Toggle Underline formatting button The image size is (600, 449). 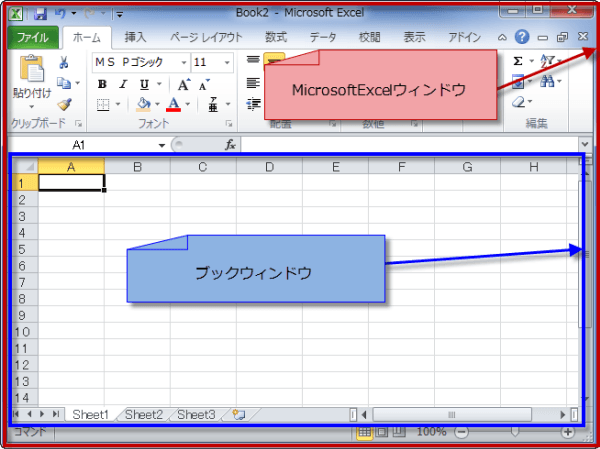144,84
